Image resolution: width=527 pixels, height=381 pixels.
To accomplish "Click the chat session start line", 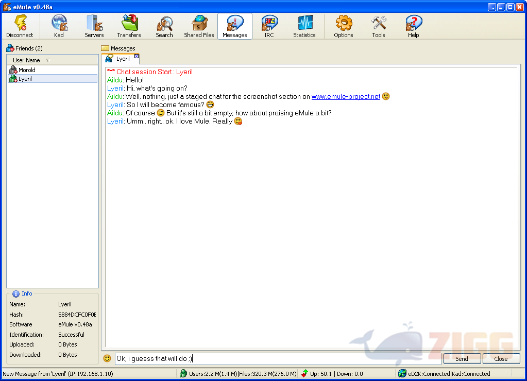I will tap(149, 72).
